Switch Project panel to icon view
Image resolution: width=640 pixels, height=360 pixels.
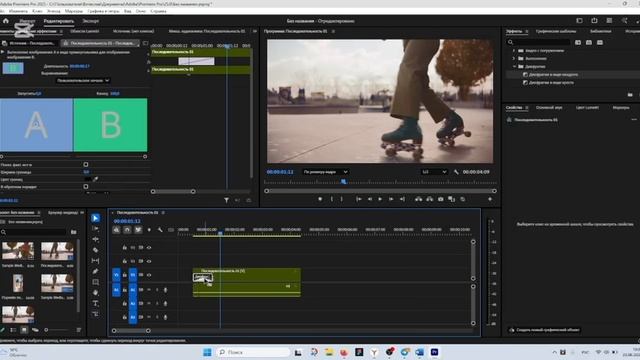pos(24,330)
